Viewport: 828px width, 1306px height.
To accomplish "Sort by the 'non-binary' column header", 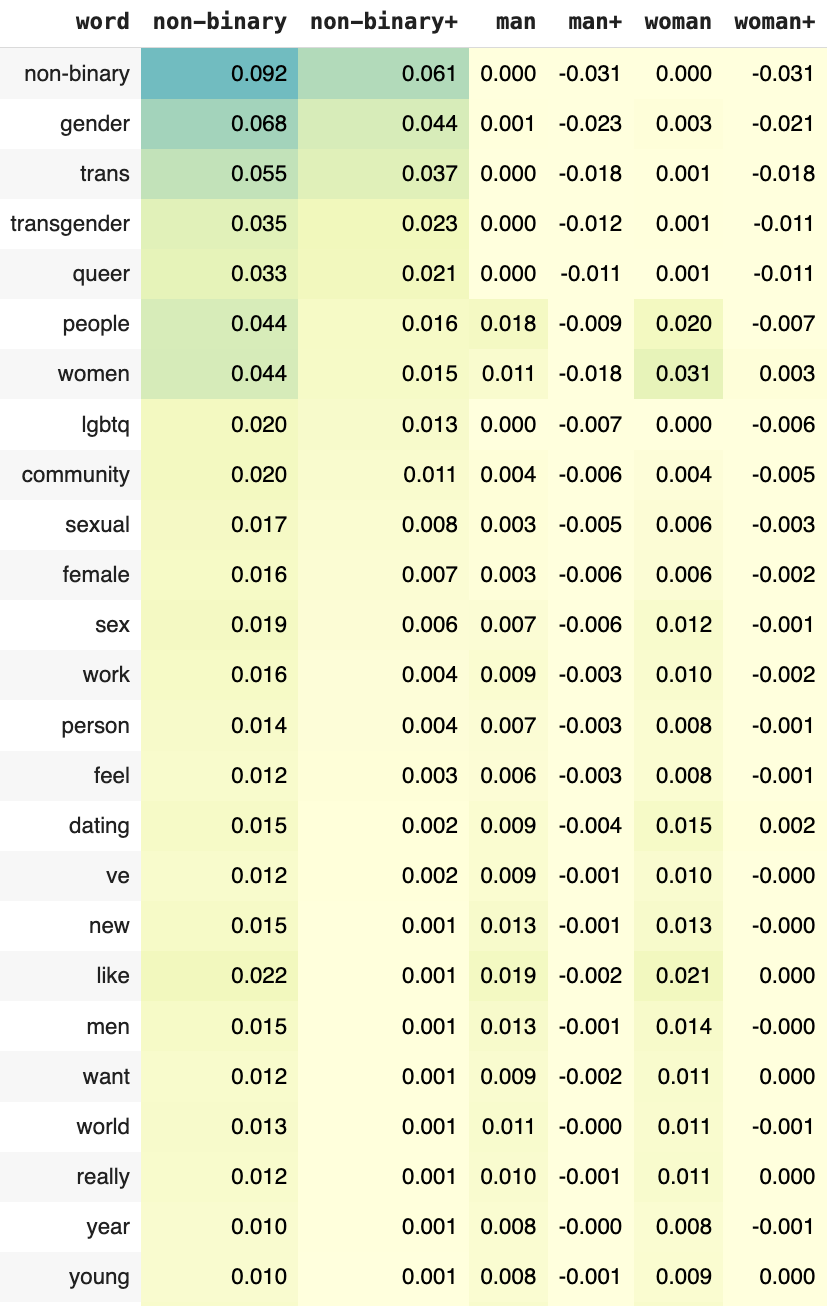I will point(219,22).
